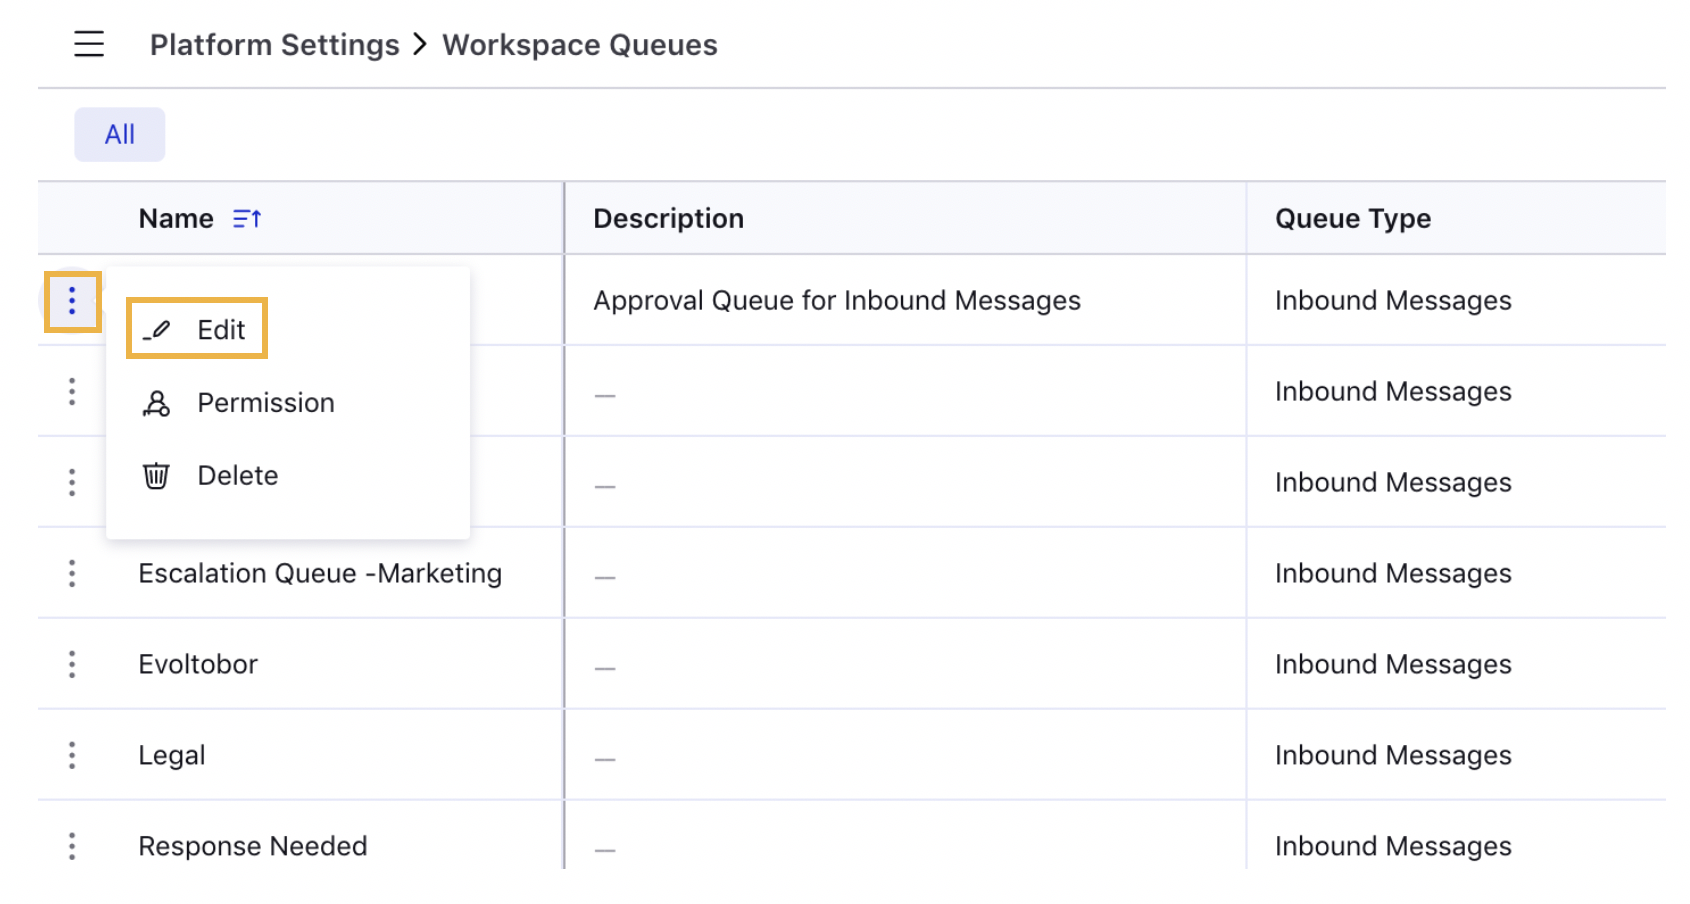The image size is (1690, 904).
Task: Select Edit from the context menu
Action: 221,330
